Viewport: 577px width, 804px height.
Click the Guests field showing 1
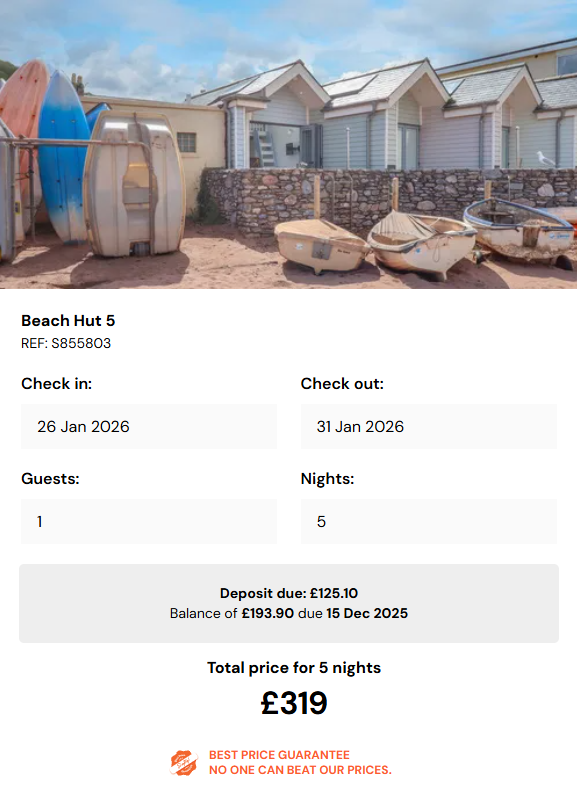click(x=149, y=521)
